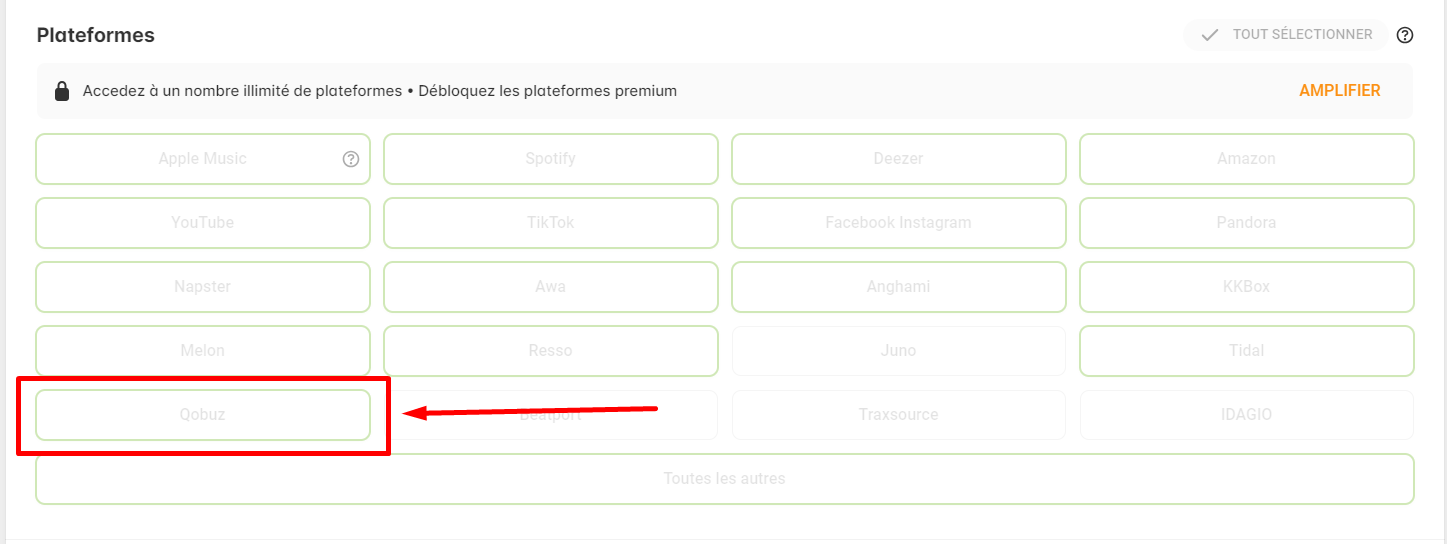Choose the Napster platform
This screenshot has height=544, width=1447.
(x=203, y=287)
